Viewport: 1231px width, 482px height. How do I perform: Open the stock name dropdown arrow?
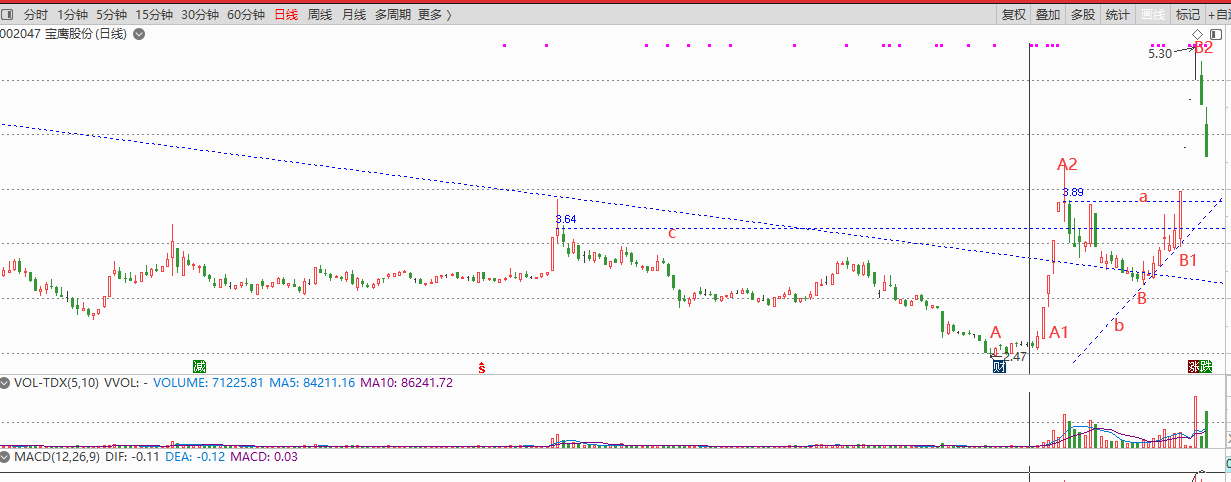139,34
